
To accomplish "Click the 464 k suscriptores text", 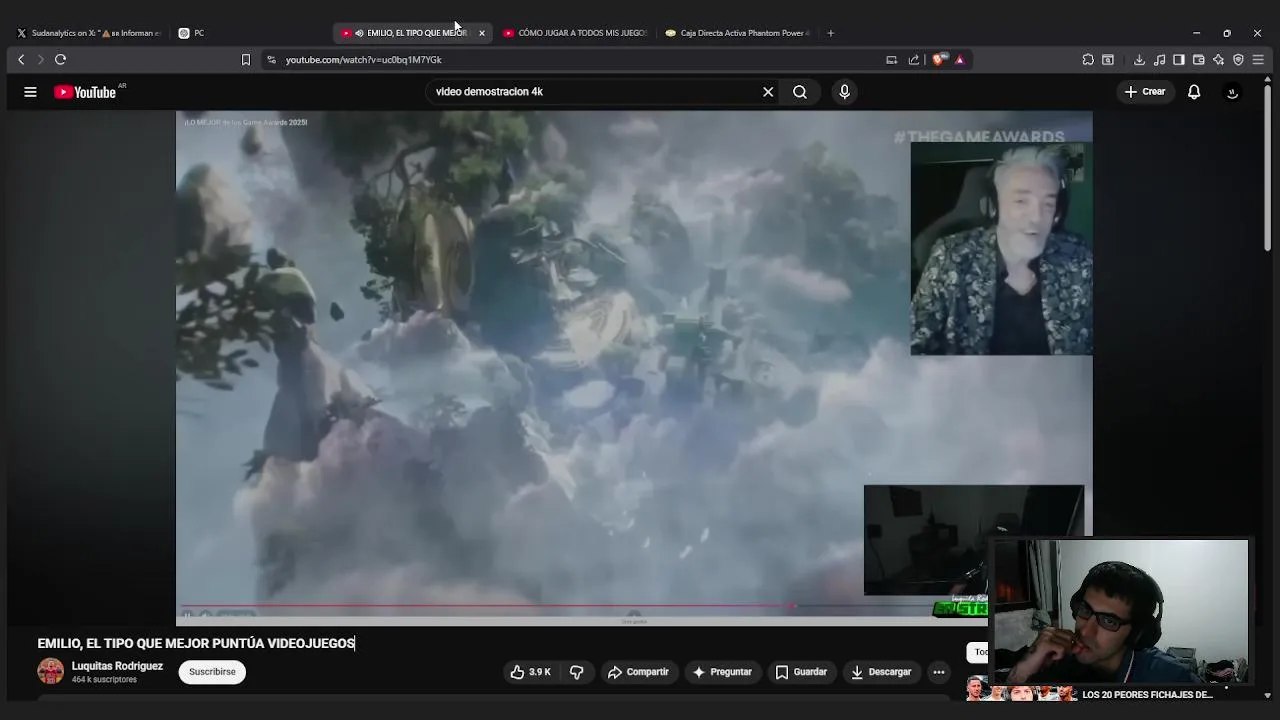I will [104, 680].
